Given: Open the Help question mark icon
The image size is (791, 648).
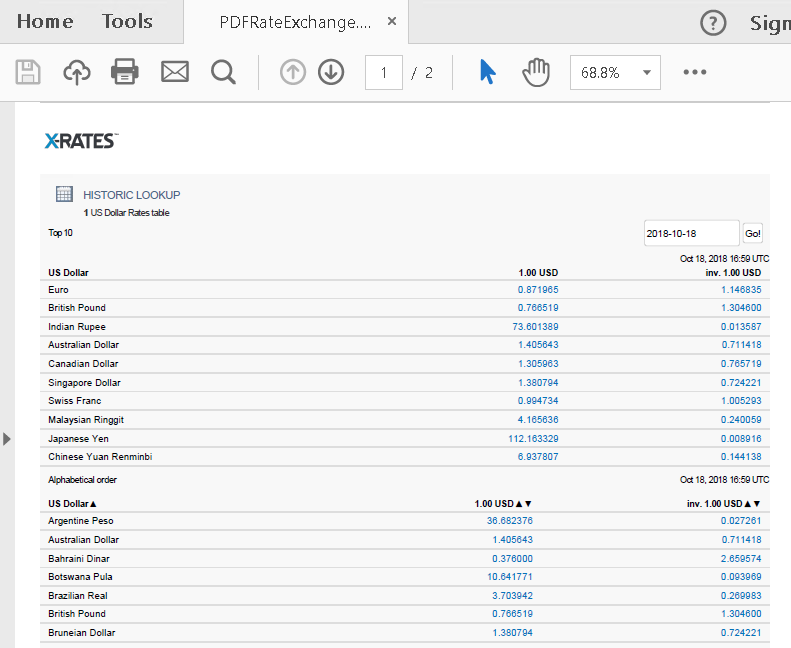Looking at the screenshot, I should pos(712,23).
